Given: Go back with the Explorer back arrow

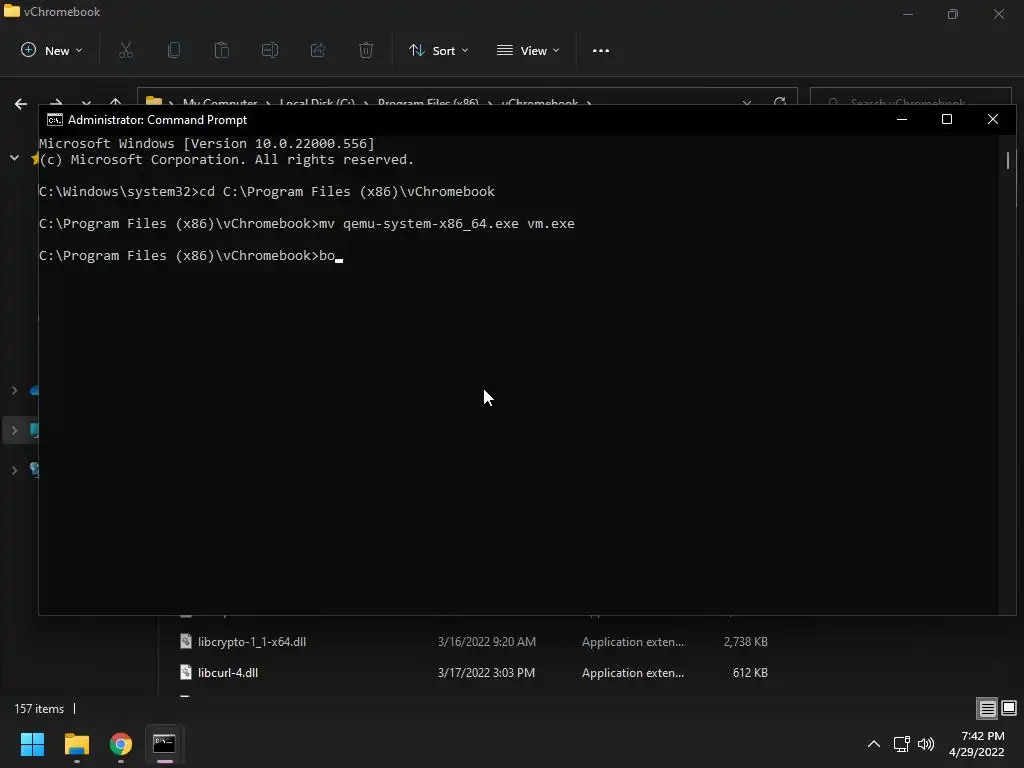Looking at the screenshot, I should (21, 104).
